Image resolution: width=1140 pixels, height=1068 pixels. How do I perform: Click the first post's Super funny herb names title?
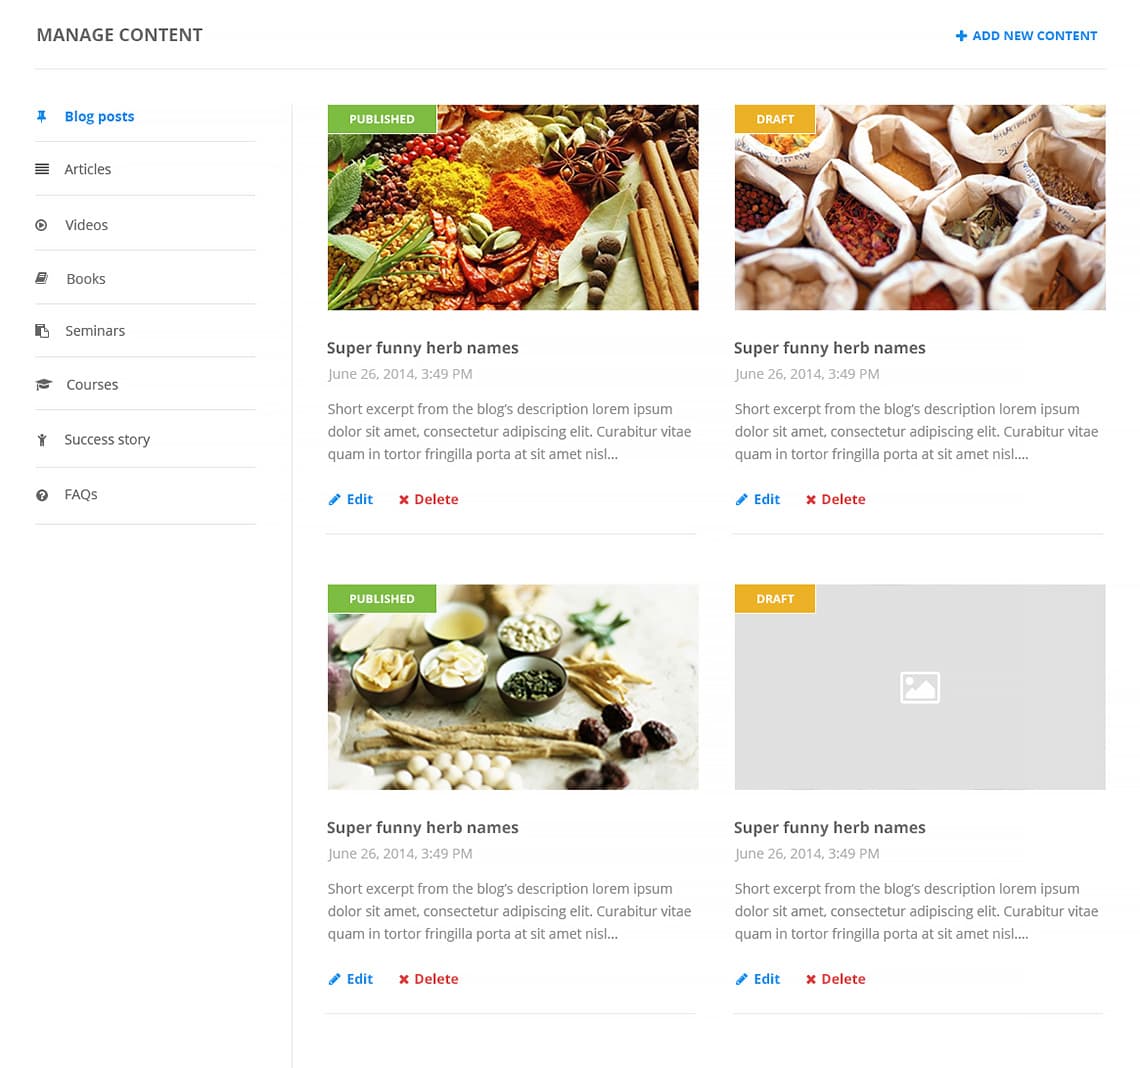(422, 347)
